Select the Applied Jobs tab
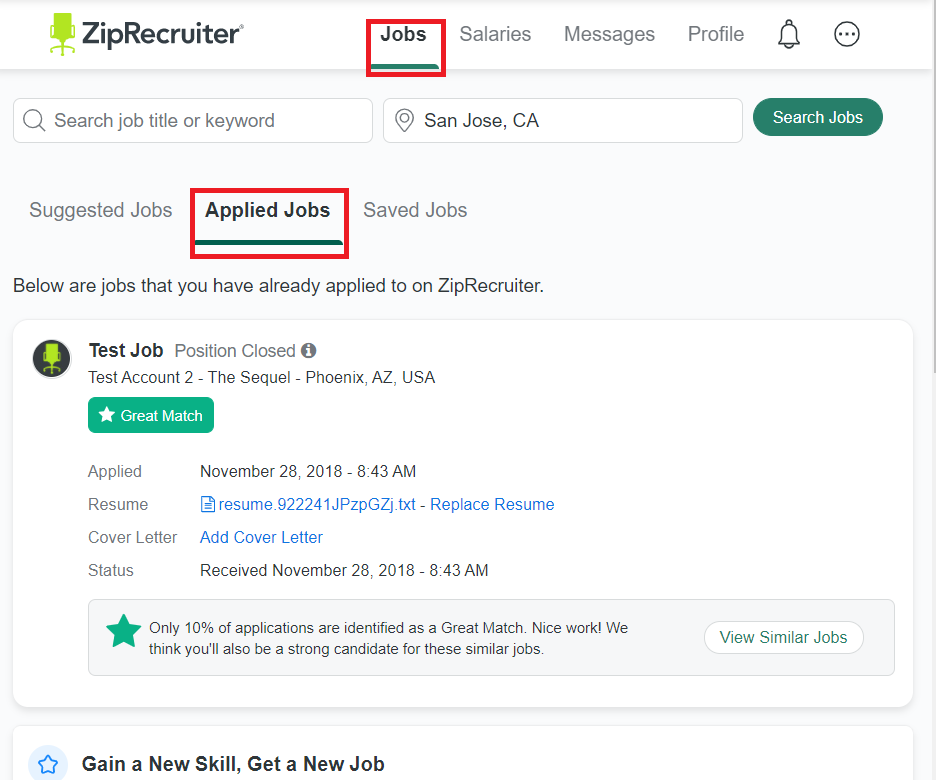This screenshot has width=936, height=780. [x=268, y=210]
